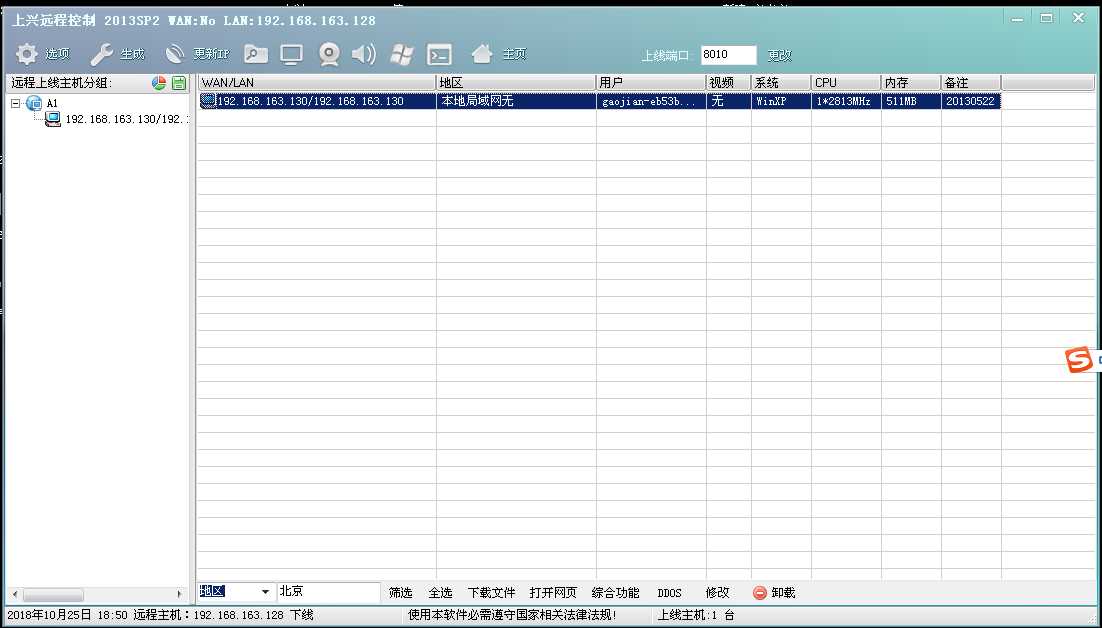The width and height of the screenshot is (1102, 628).
Task: Open the webcam video icon
Action: 329,54
